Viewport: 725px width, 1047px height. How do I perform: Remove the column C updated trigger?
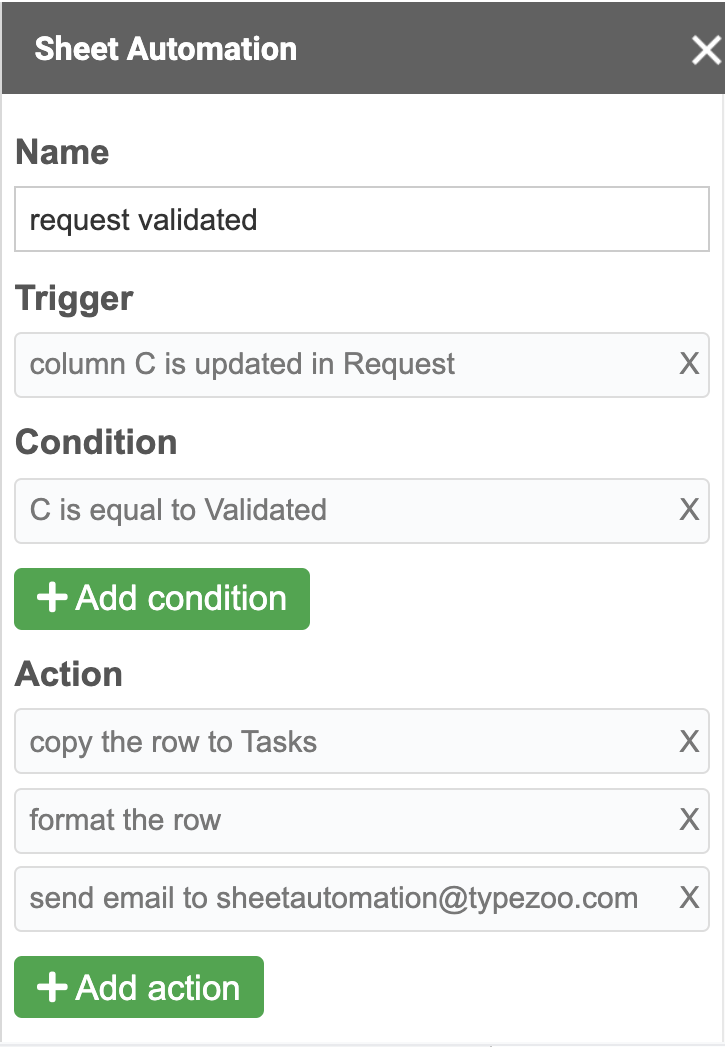[689, 364]
